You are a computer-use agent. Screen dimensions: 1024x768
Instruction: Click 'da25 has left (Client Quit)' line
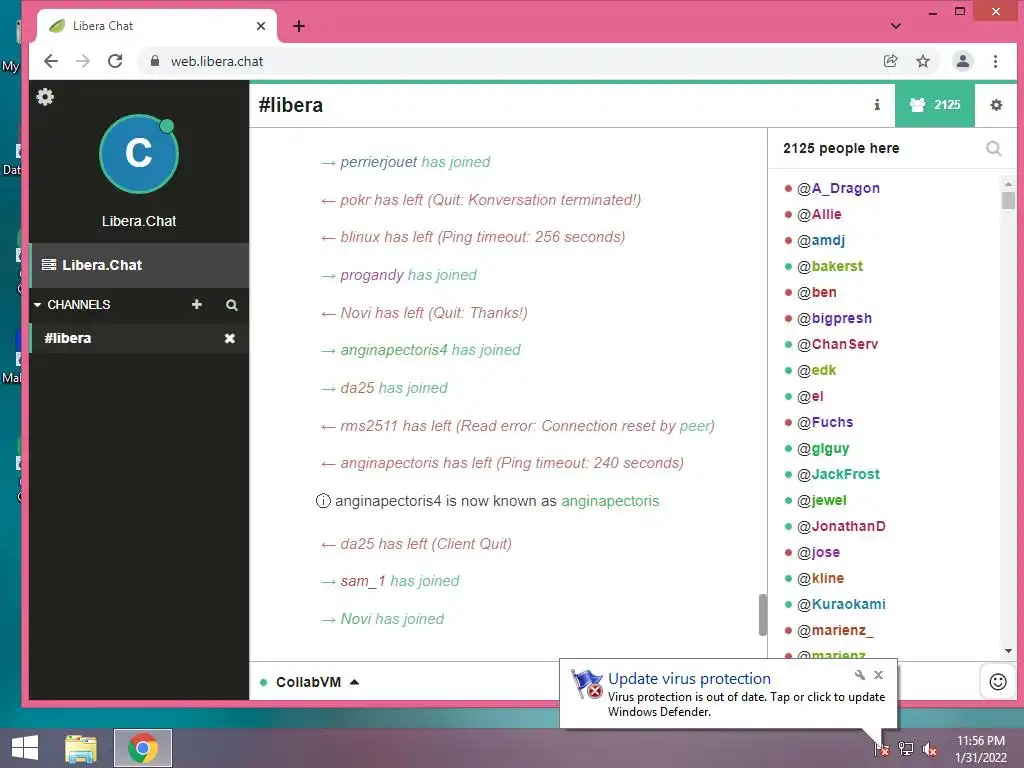pos(416,544)
